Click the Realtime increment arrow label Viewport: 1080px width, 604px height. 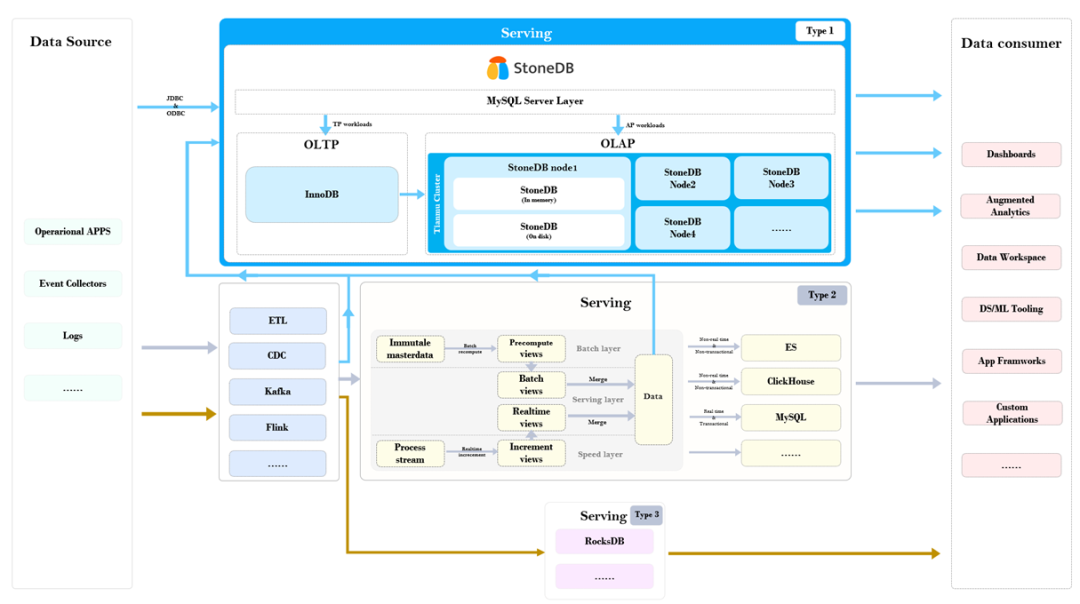pyautogui.click(x=472, y=452)
